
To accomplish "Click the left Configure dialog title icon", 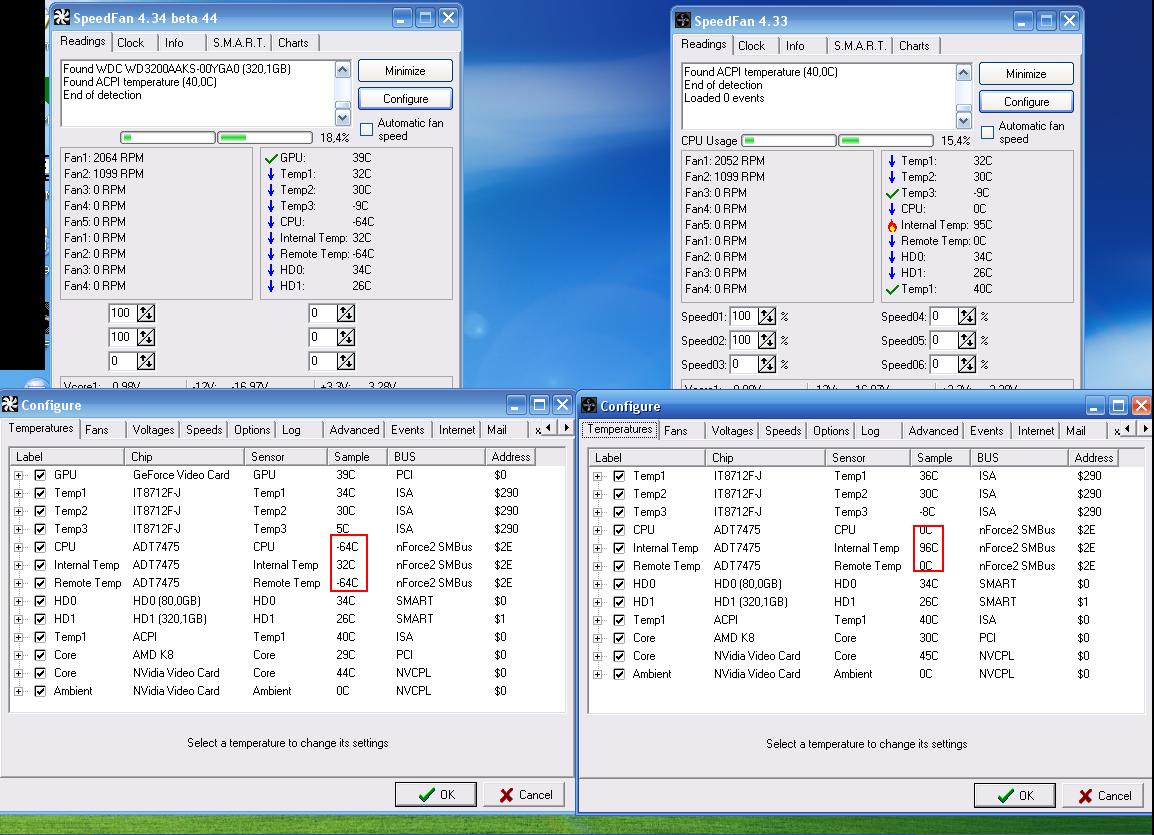I will pos(10,404).
